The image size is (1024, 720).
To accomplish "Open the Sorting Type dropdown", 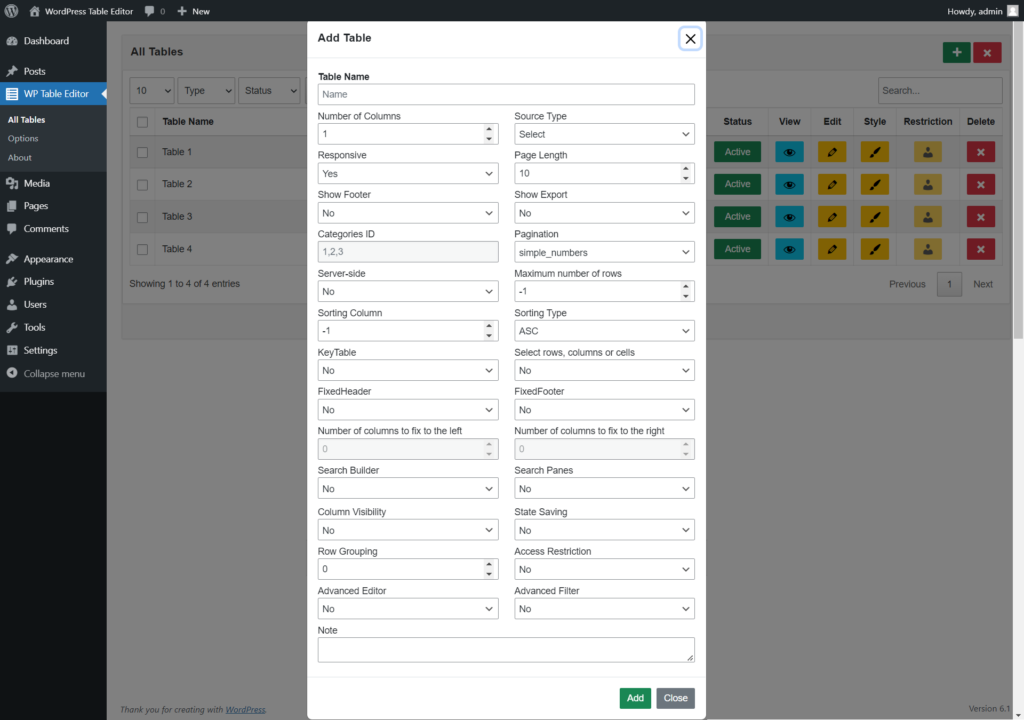I will 604,330.
